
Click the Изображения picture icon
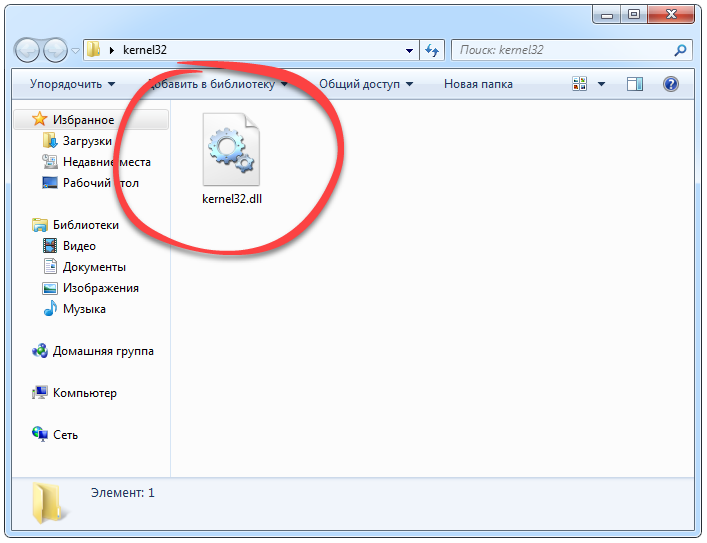tap(50, 288)
